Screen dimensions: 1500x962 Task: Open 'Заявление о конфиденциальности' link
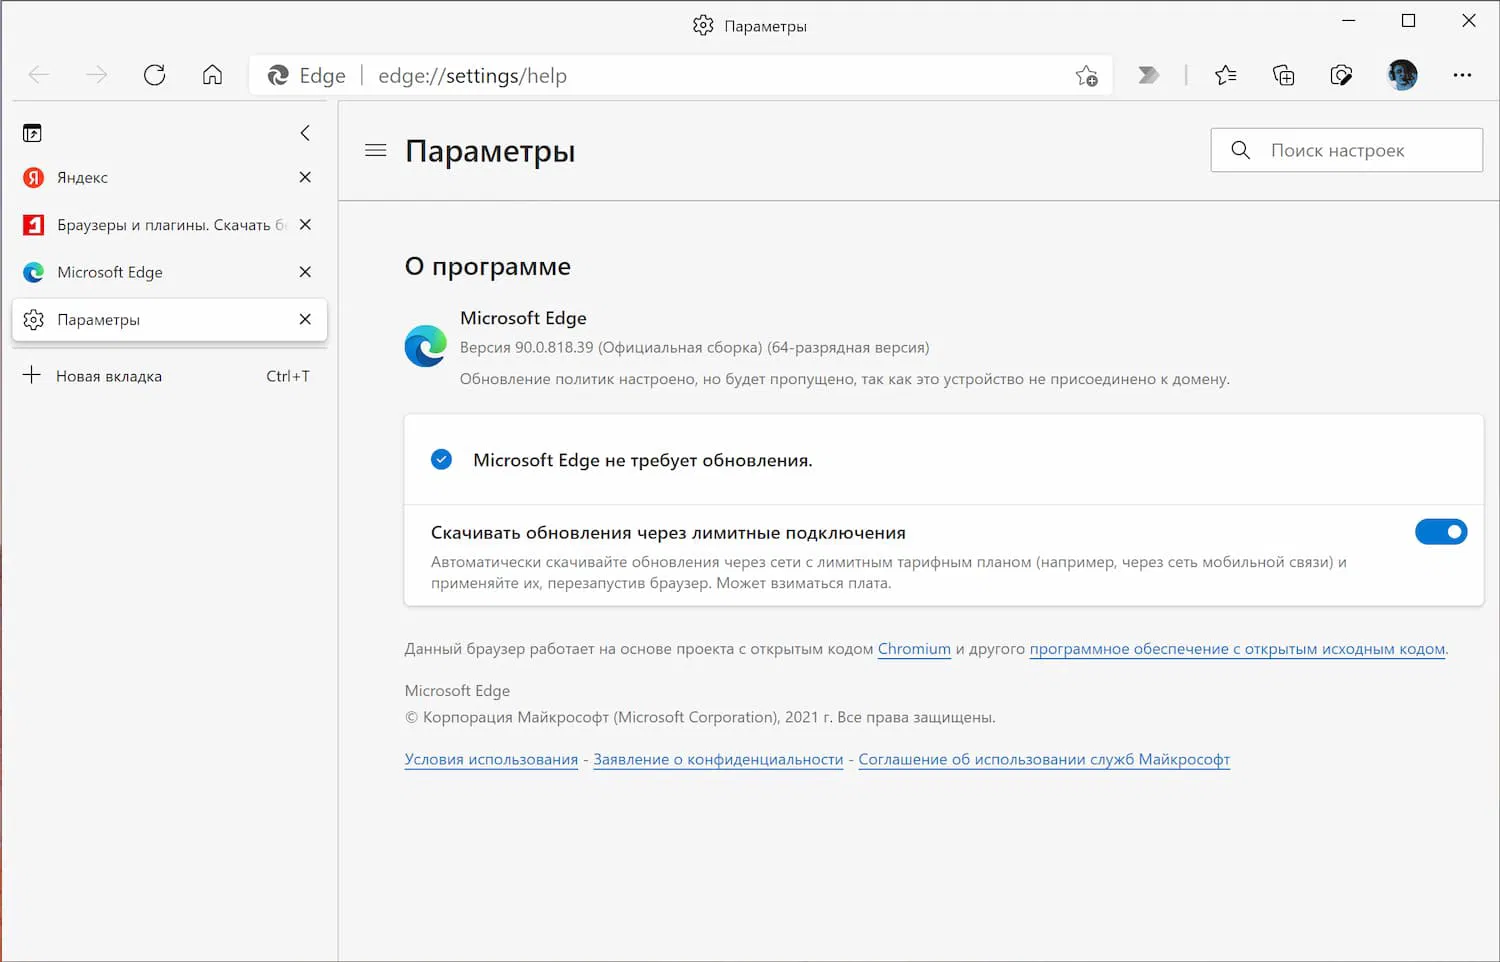point(718,759)
